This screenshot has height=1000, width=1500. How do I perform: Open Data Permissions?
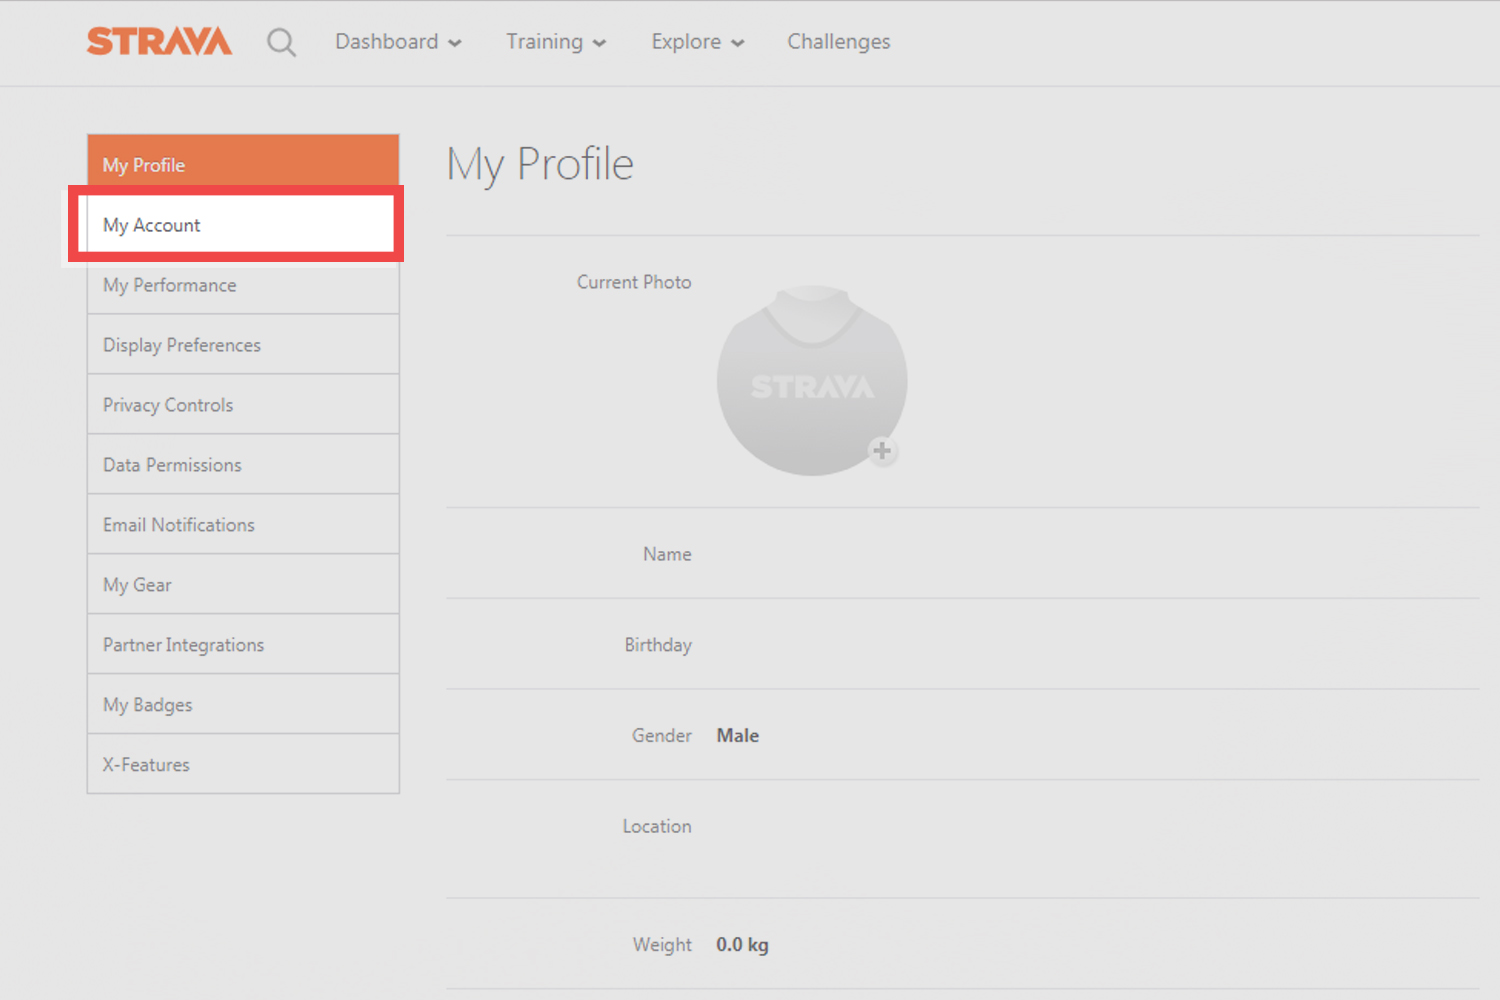[x=243, y=465]
